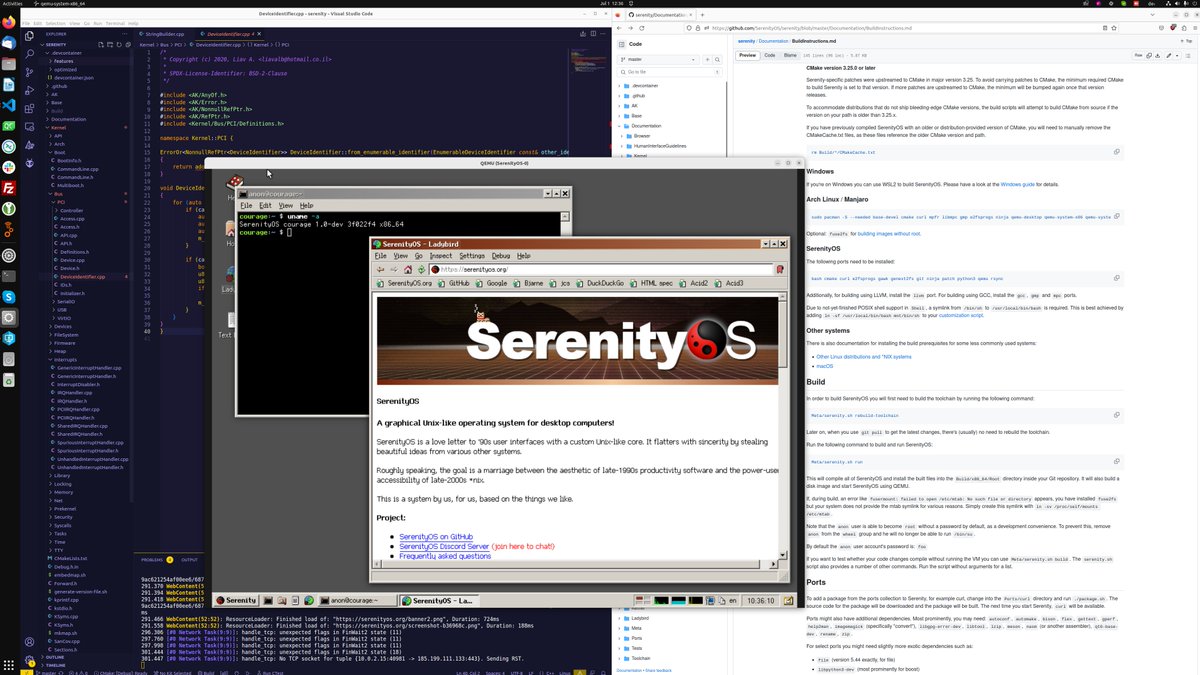Follow the 'SerenityOS Discord Server' link
1200x675 pixels.
444,545
